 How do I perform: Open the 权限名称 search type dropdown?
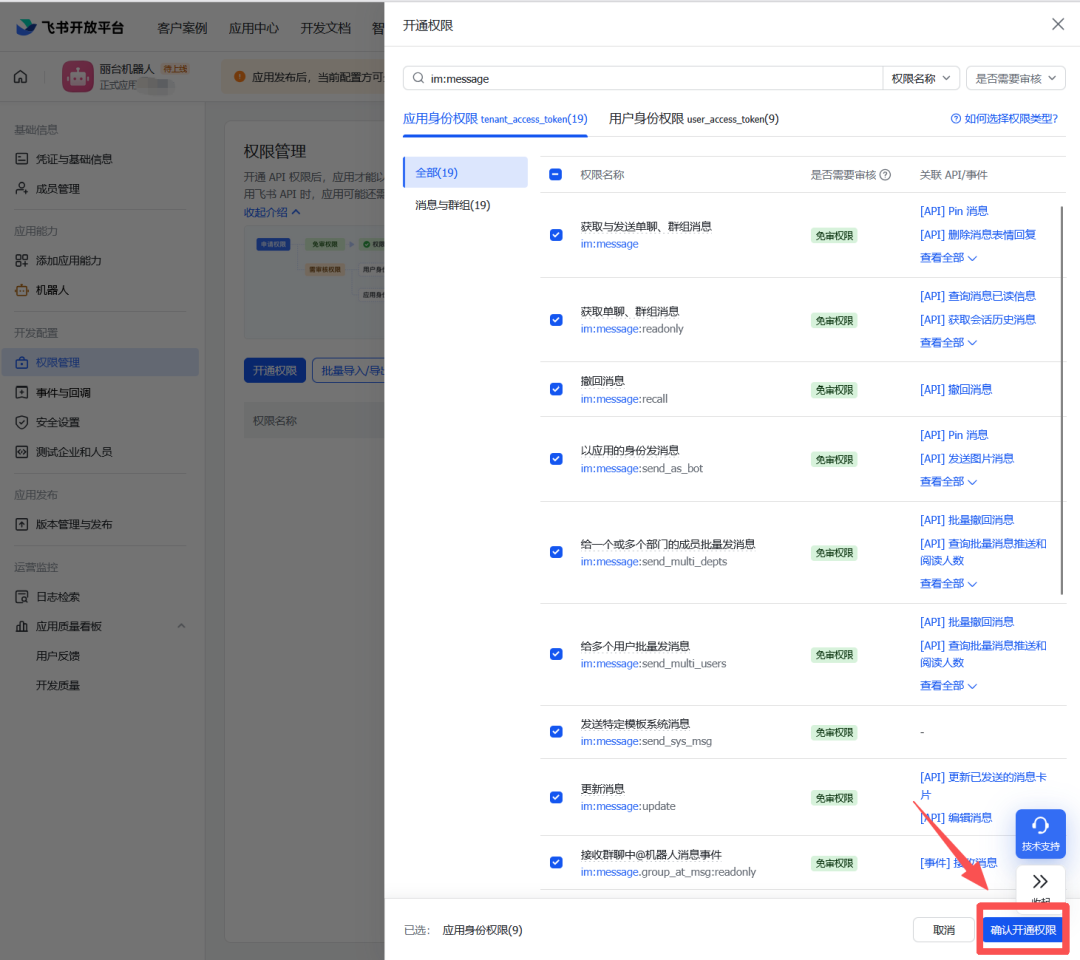(x=921, y=79)
